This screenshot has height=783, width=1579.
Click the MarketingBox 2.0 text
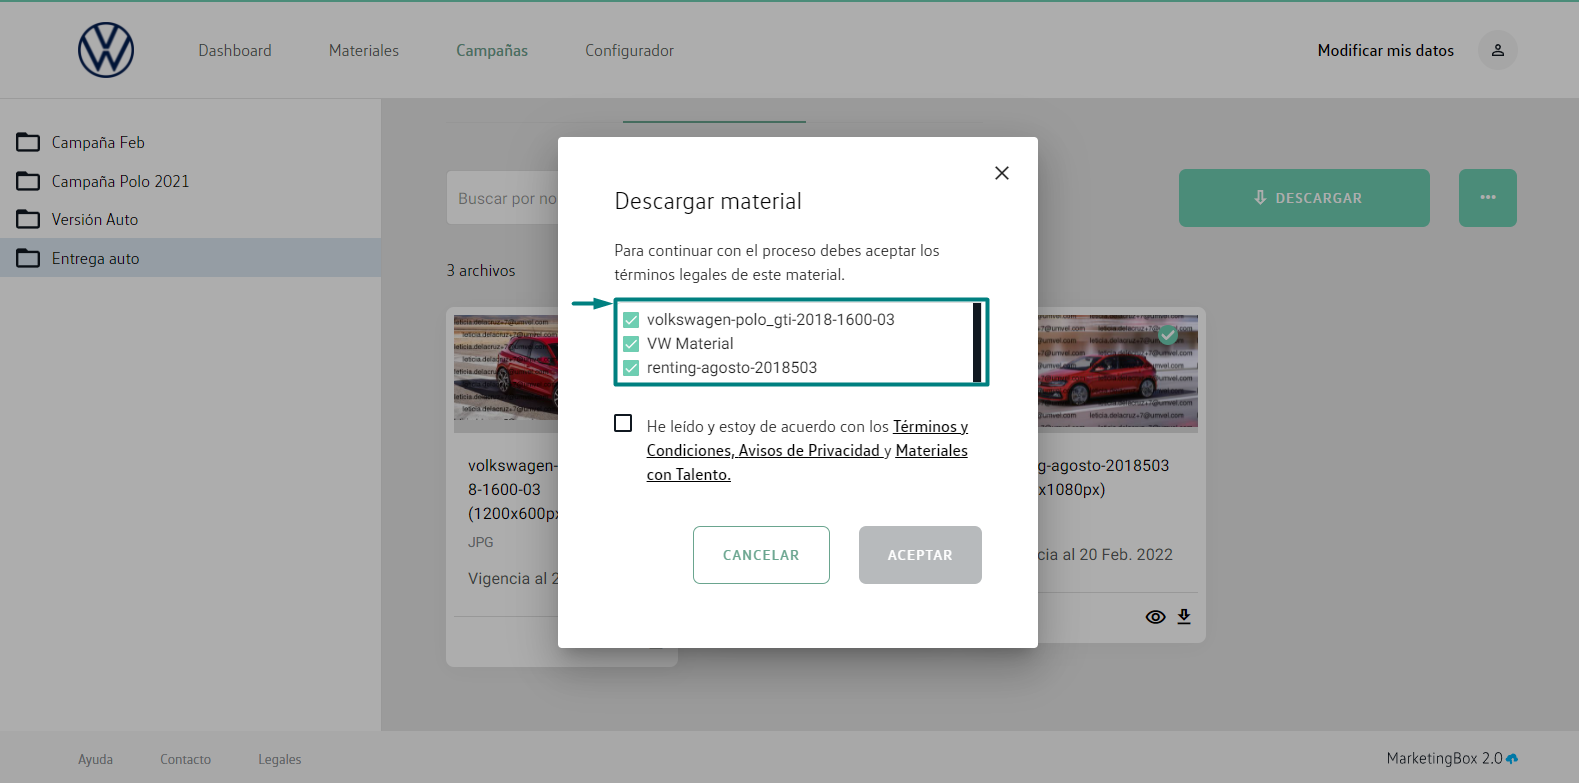[x=1444, y=759]
